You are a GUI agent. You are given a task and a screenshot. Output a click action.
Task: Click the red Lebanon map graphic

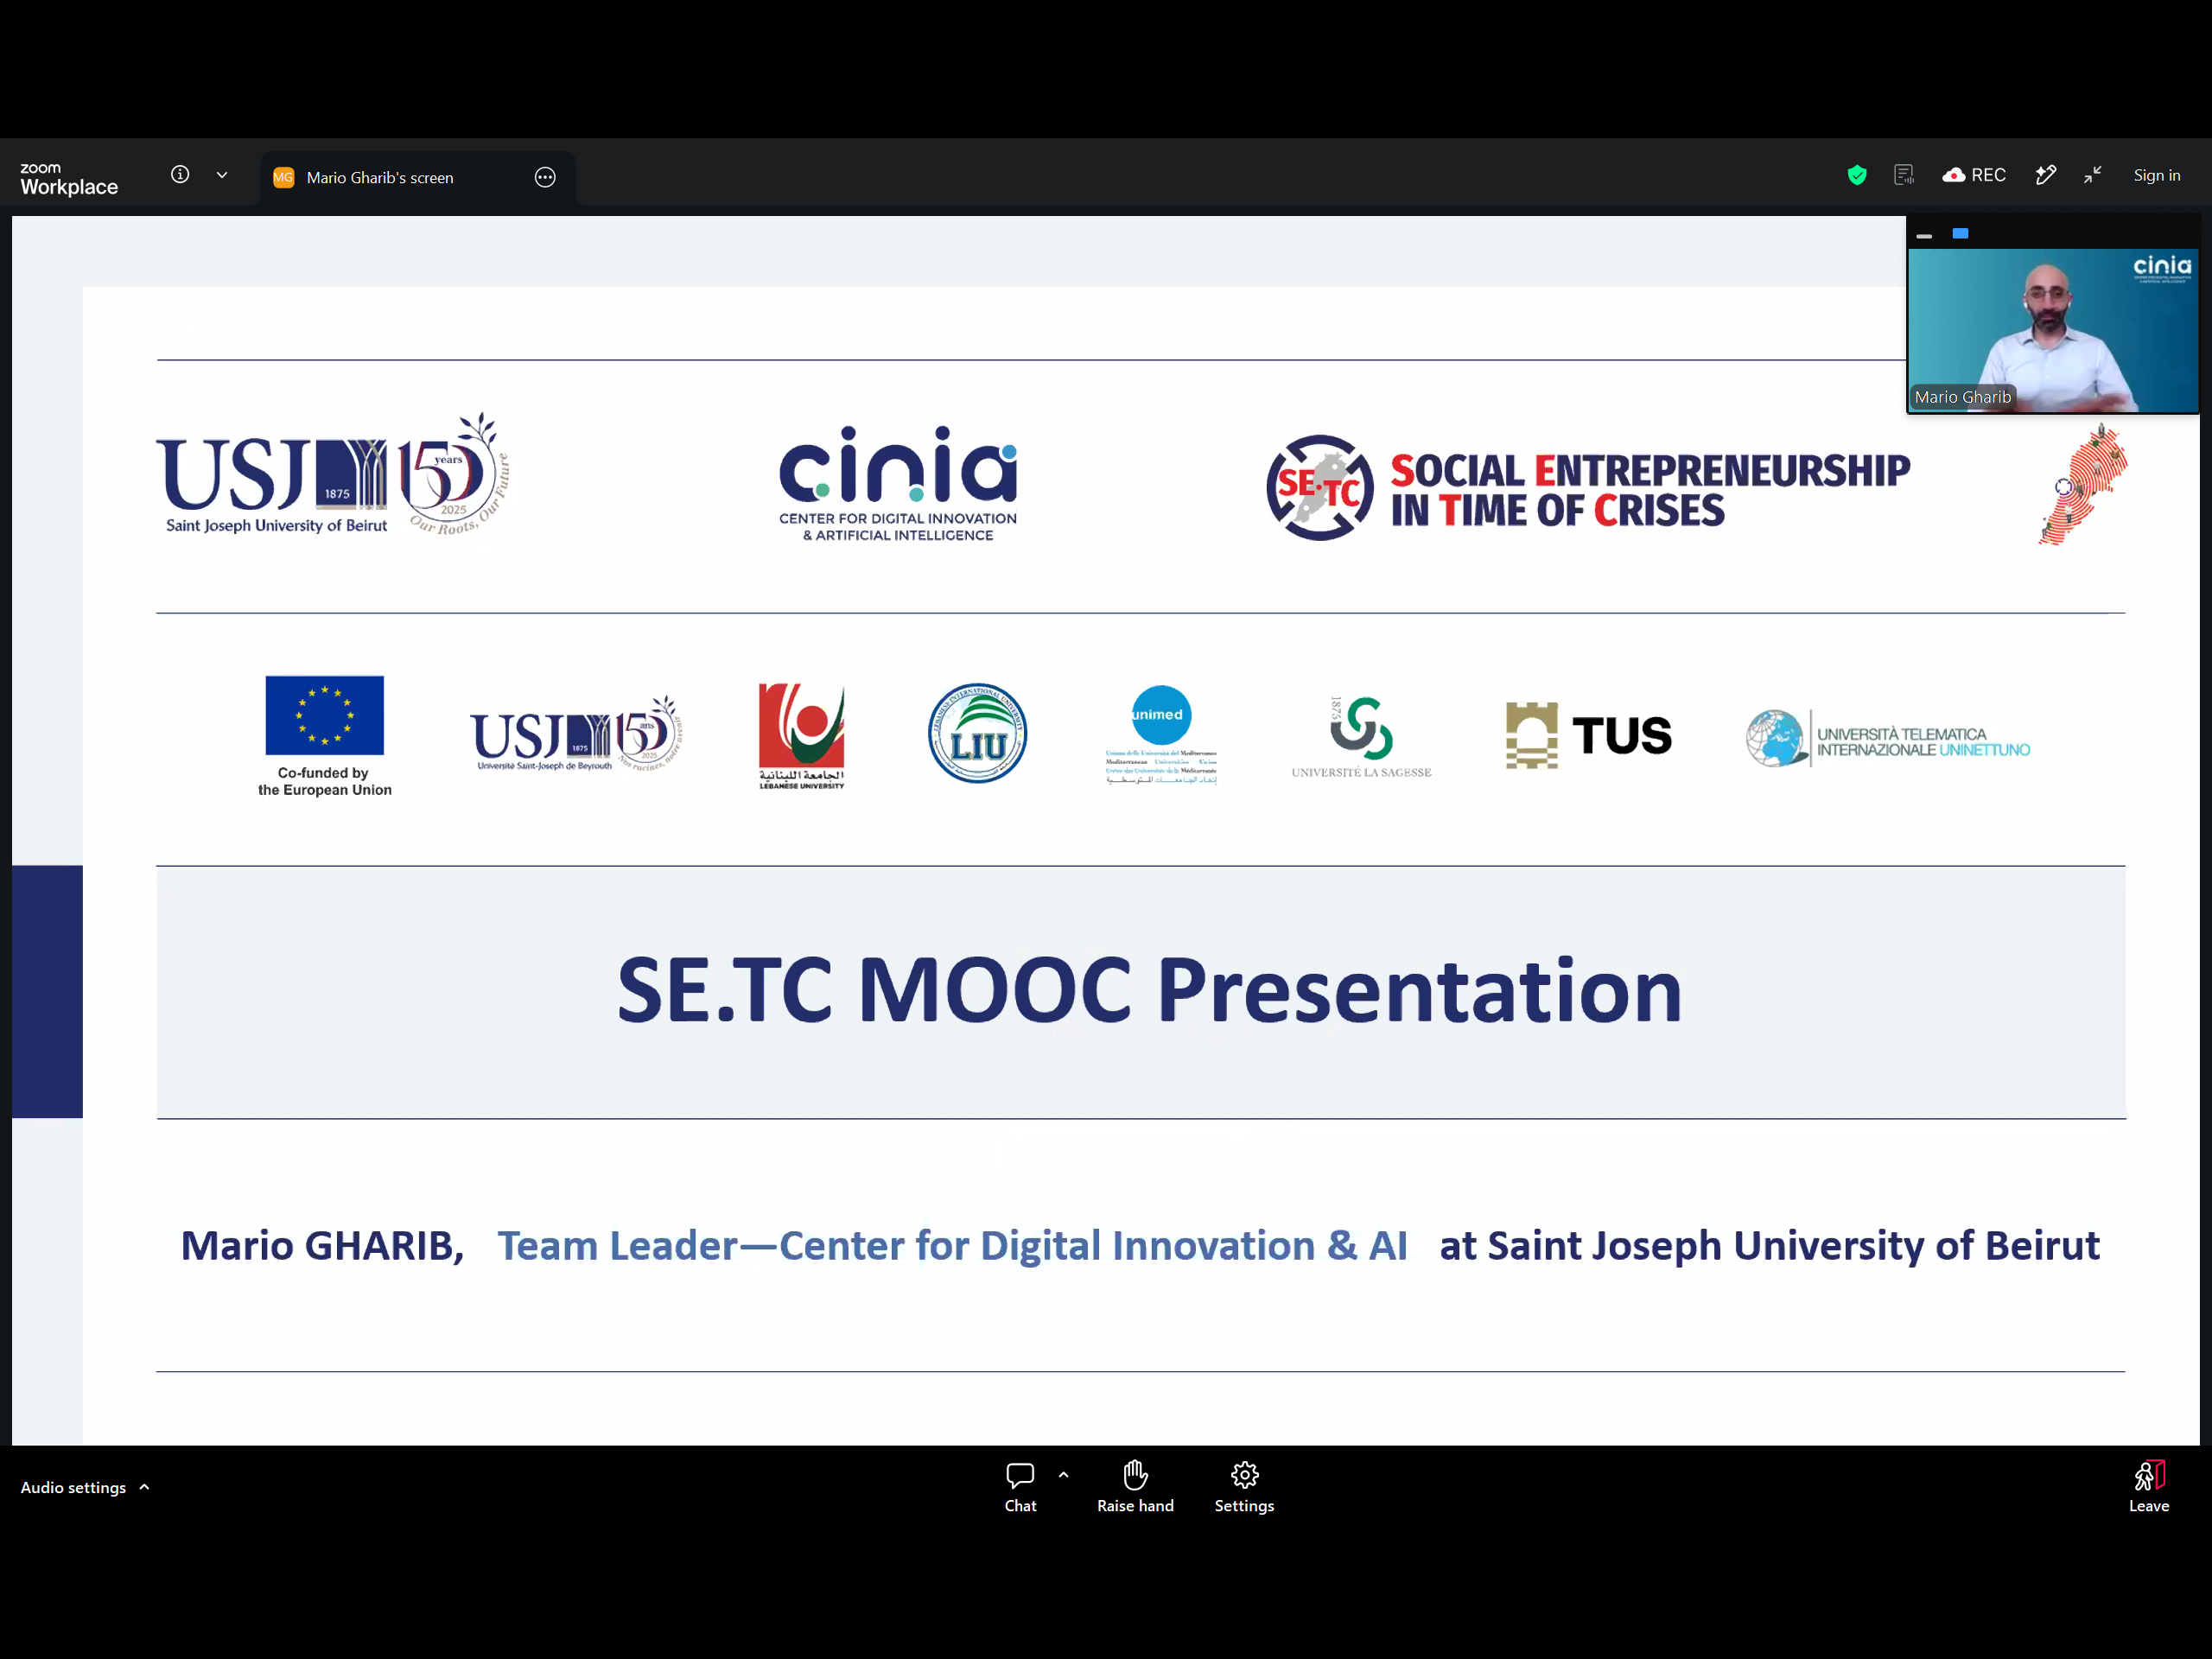click(x=2084, y=485)
